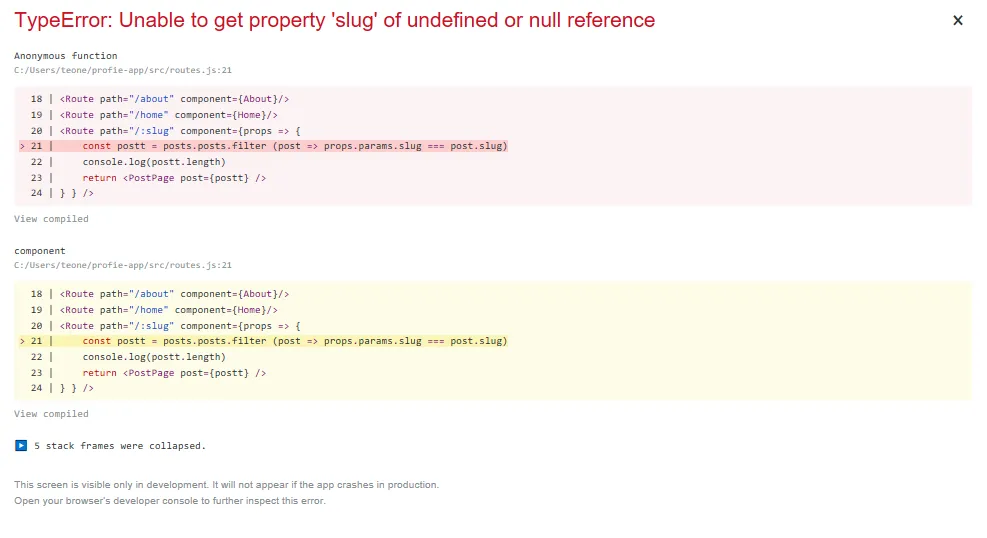Click console.log line in the yellow block
The width and height of the screenshot is (987, 538).
coord(154,357)
